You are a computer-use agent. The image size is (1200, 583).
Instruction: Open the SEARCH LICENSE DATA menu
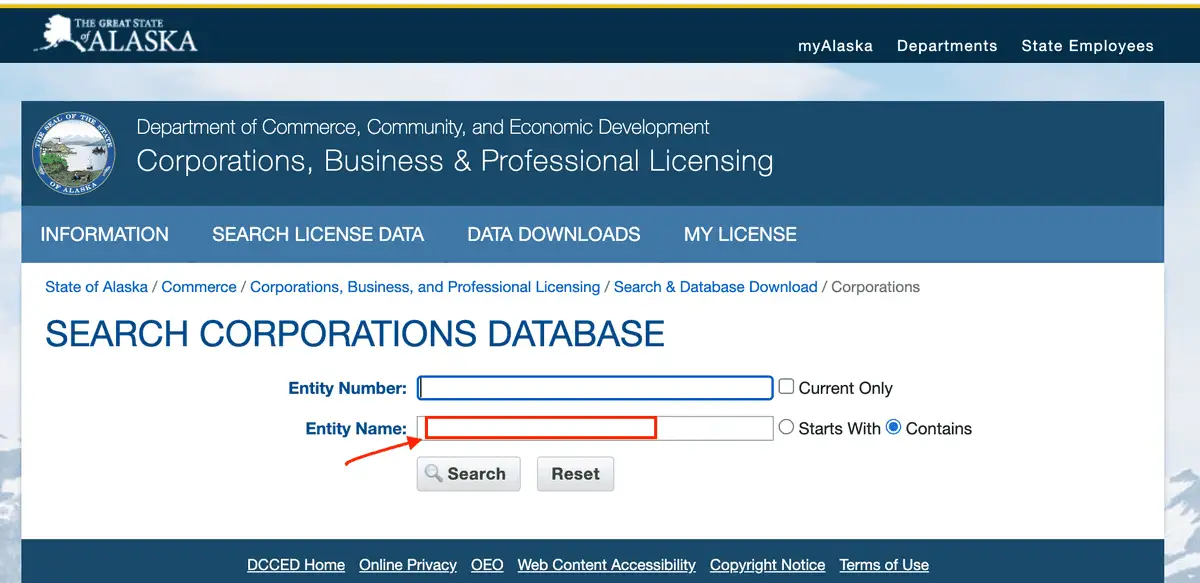tap(318, 235)
